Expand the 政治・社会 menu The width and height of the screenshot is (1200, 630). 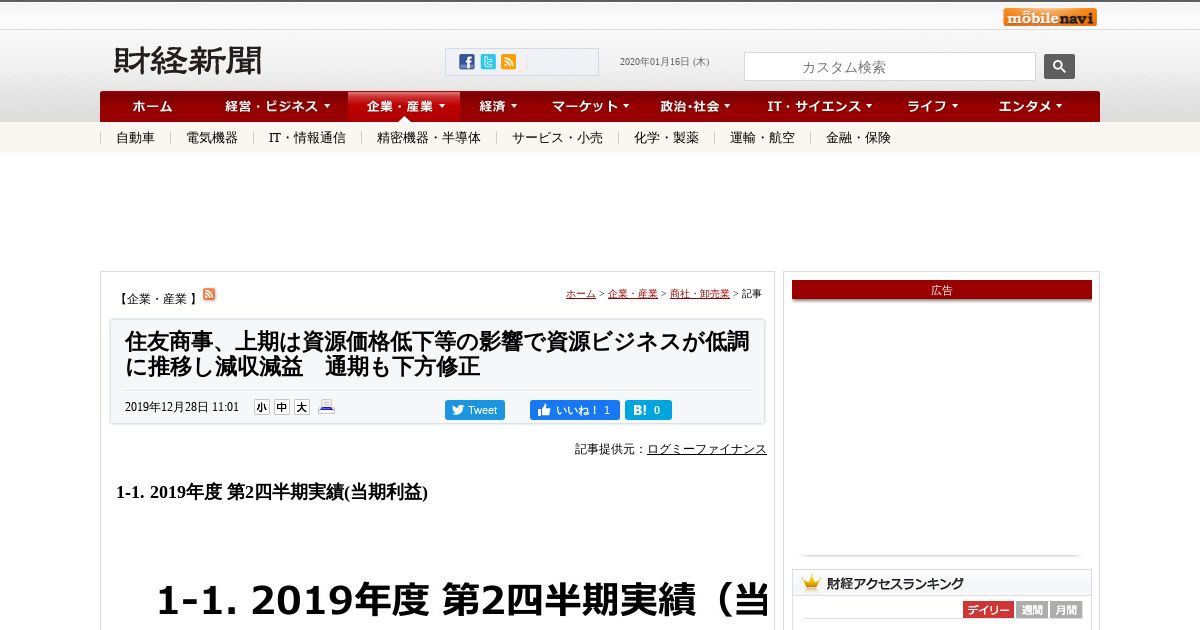tap(695, 106)
